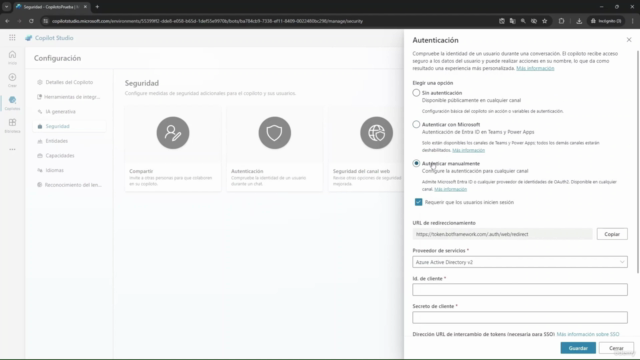
Task: Click the bookmark star in address bar
Action: pyautogui.click(x=544, y=21)
